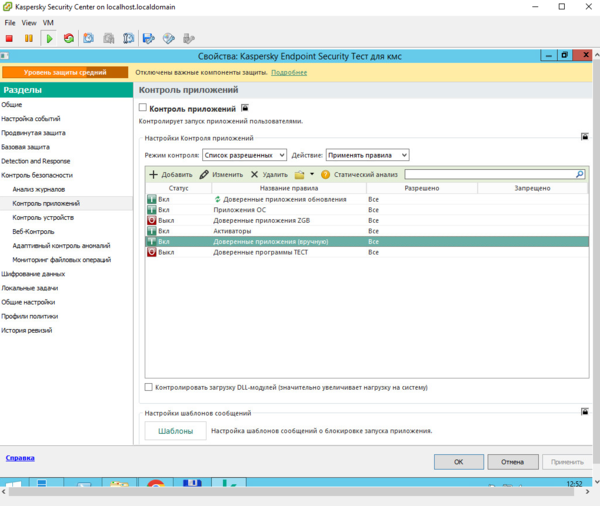Click the lock icon beside Контроль приложений

(245, 108)
